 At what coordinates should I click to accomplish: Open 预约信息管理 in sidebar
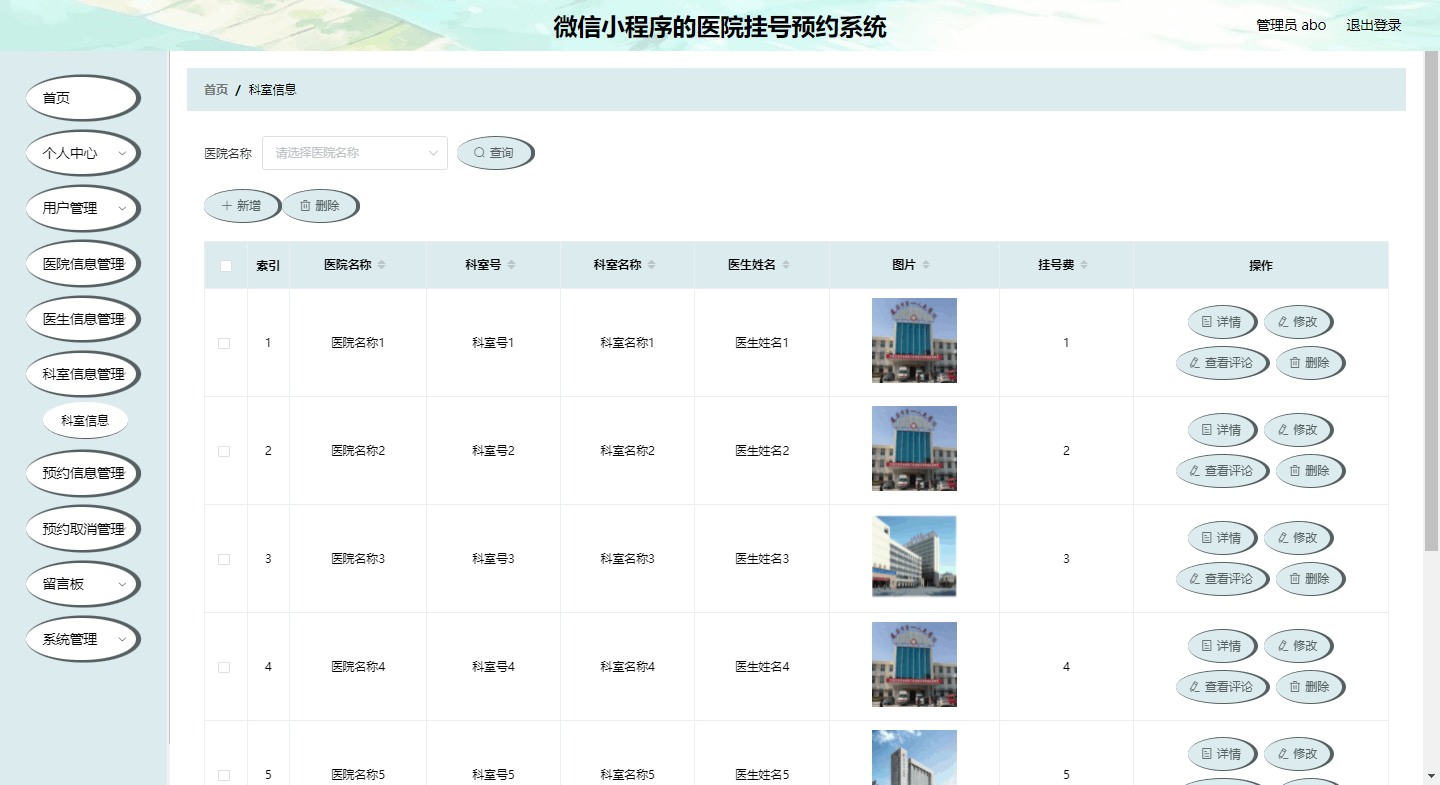[x=82, y=473]
